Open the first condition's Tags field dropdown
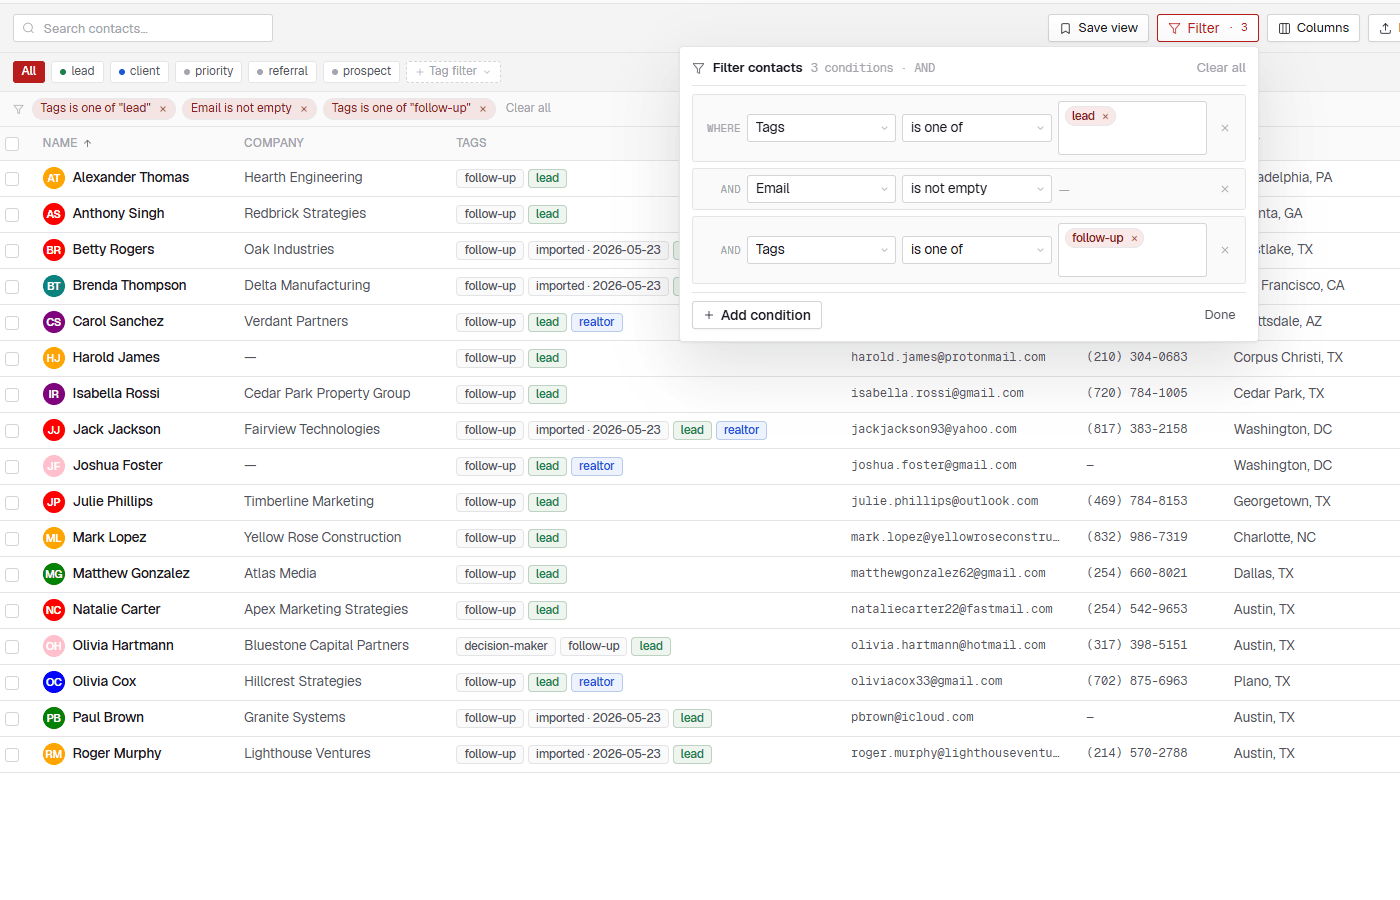1400x900 pixels. pos(821,128)
